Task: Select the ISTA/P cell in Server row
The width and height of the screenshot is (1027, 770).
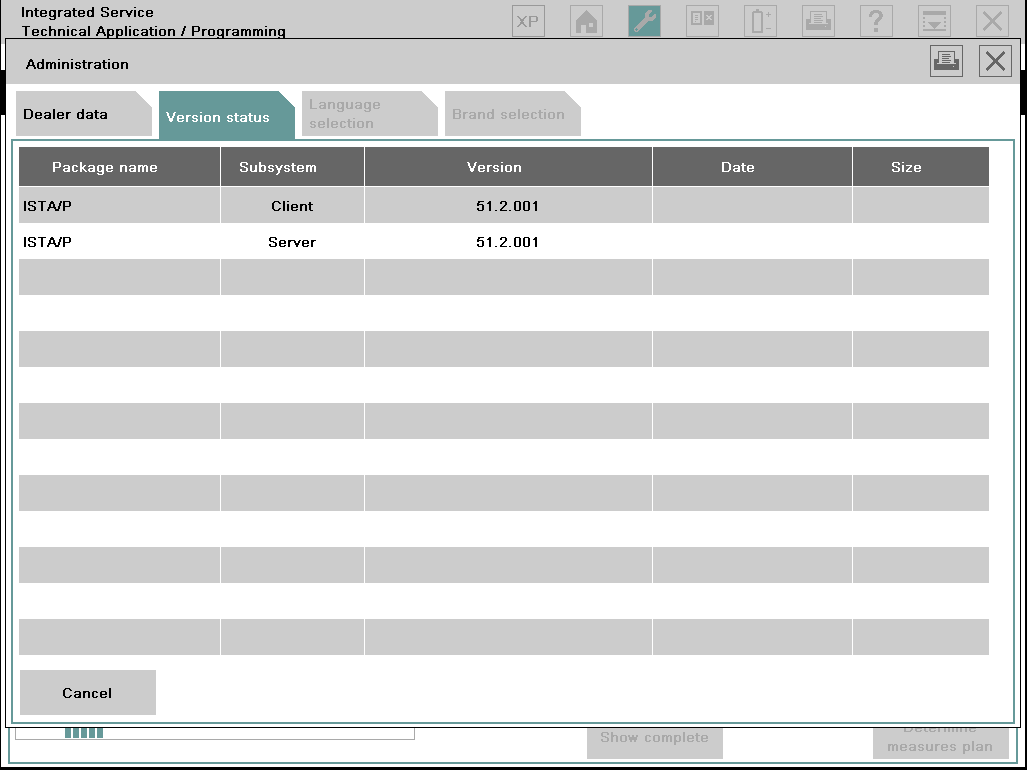Action: (x=119, y=242)
